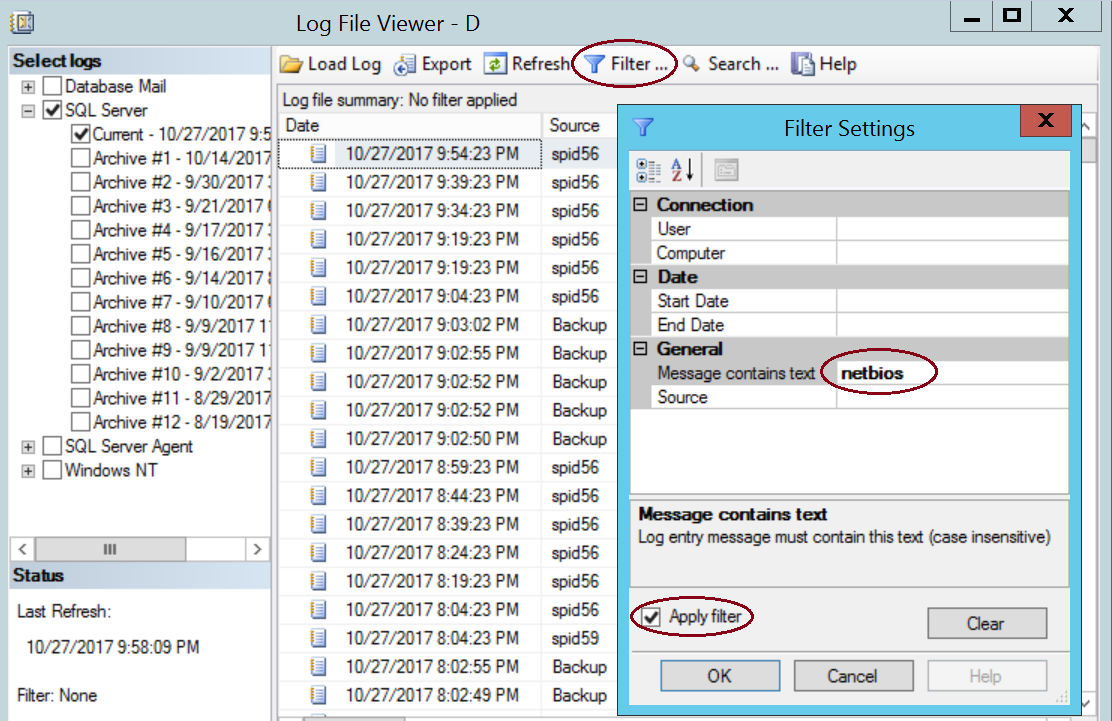
Task: Select the 10/27/2017 9:02:52 PM first Backup row
Action: [447, 381]
